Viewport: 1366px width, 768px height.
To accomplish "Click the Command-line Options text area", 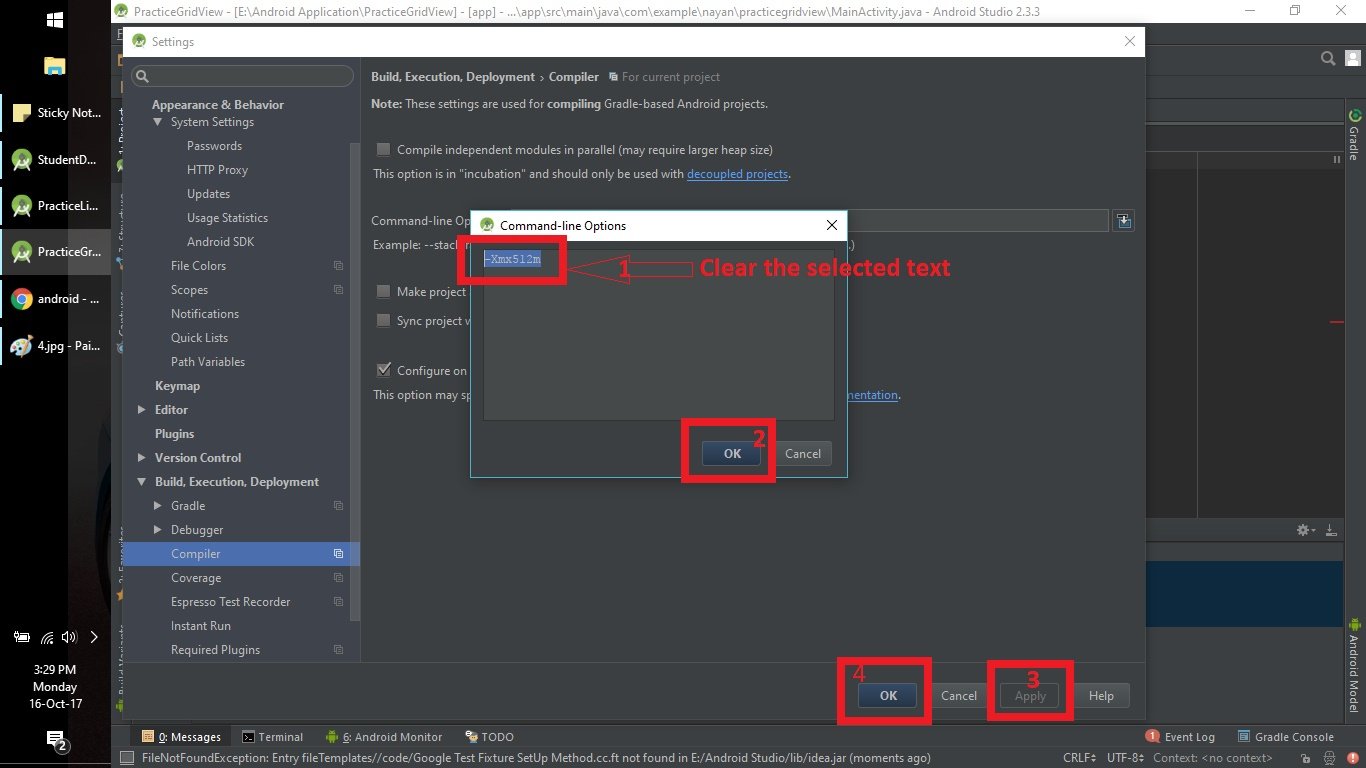I will tap(658, 335).
